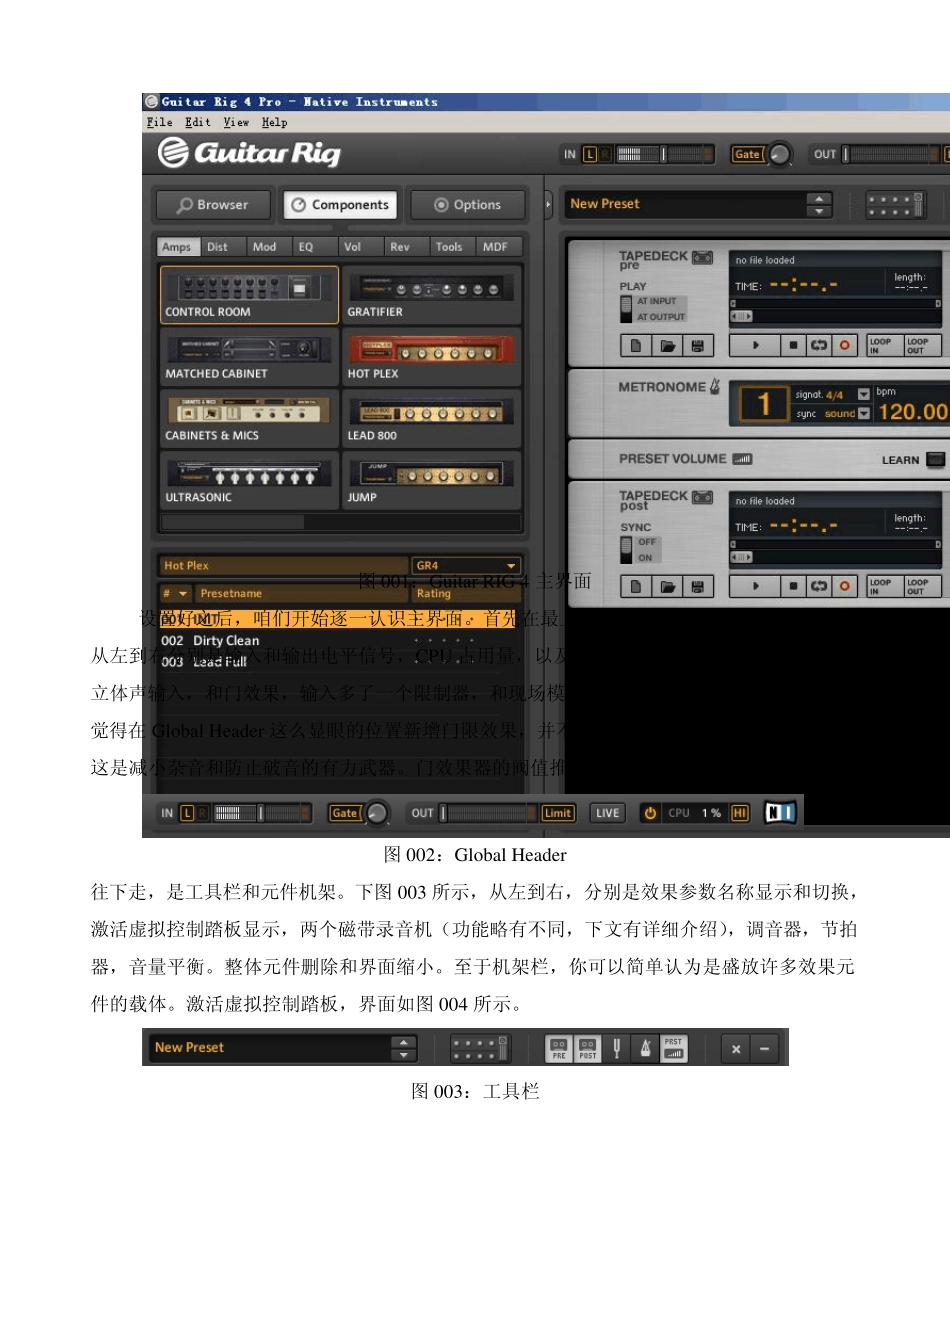Image resolution: width=950 pixels, height=1344 pixels.
Task: Step preset up in toolbar figure
Action: (403, 1042)
